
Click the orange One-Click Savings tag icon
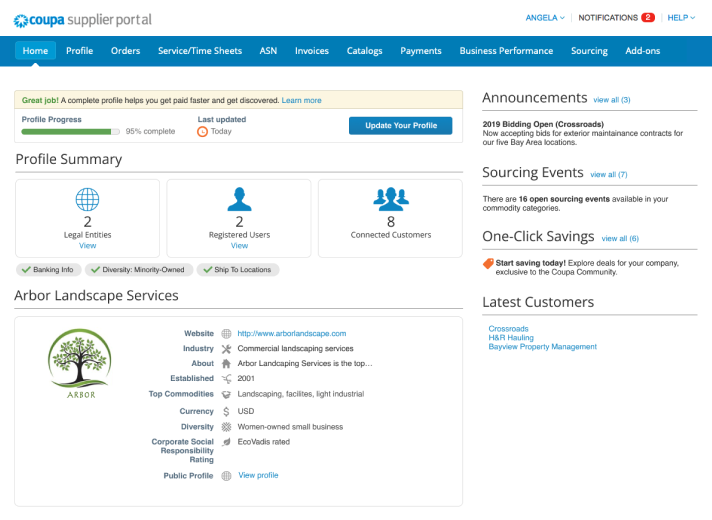click(x=488, y=264)
